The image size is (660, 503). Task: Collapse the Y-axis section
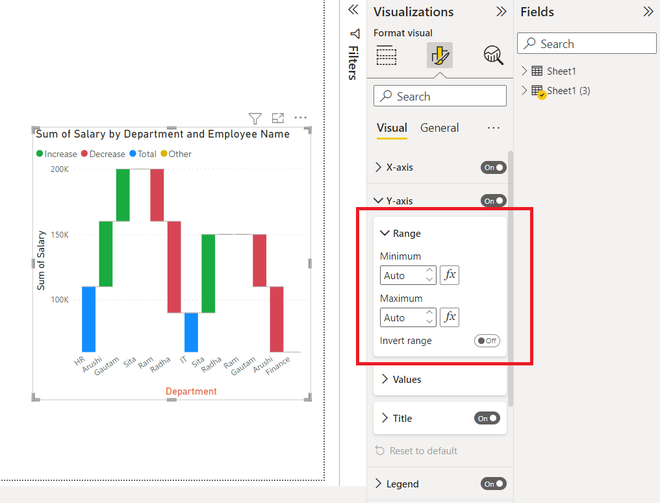[378, 200]
